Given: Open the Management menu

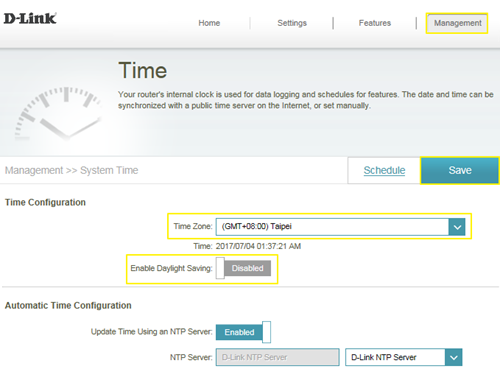Looking at the screenshot, I should (x=457, y=23).
